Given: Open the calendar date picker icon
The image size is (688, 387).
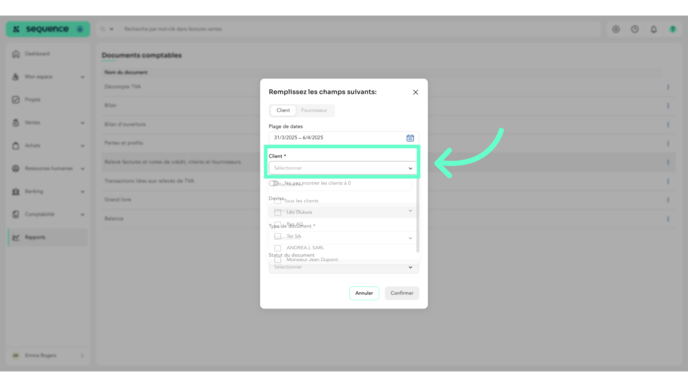Looking at the screenshot, I should [x=410, y=138].
